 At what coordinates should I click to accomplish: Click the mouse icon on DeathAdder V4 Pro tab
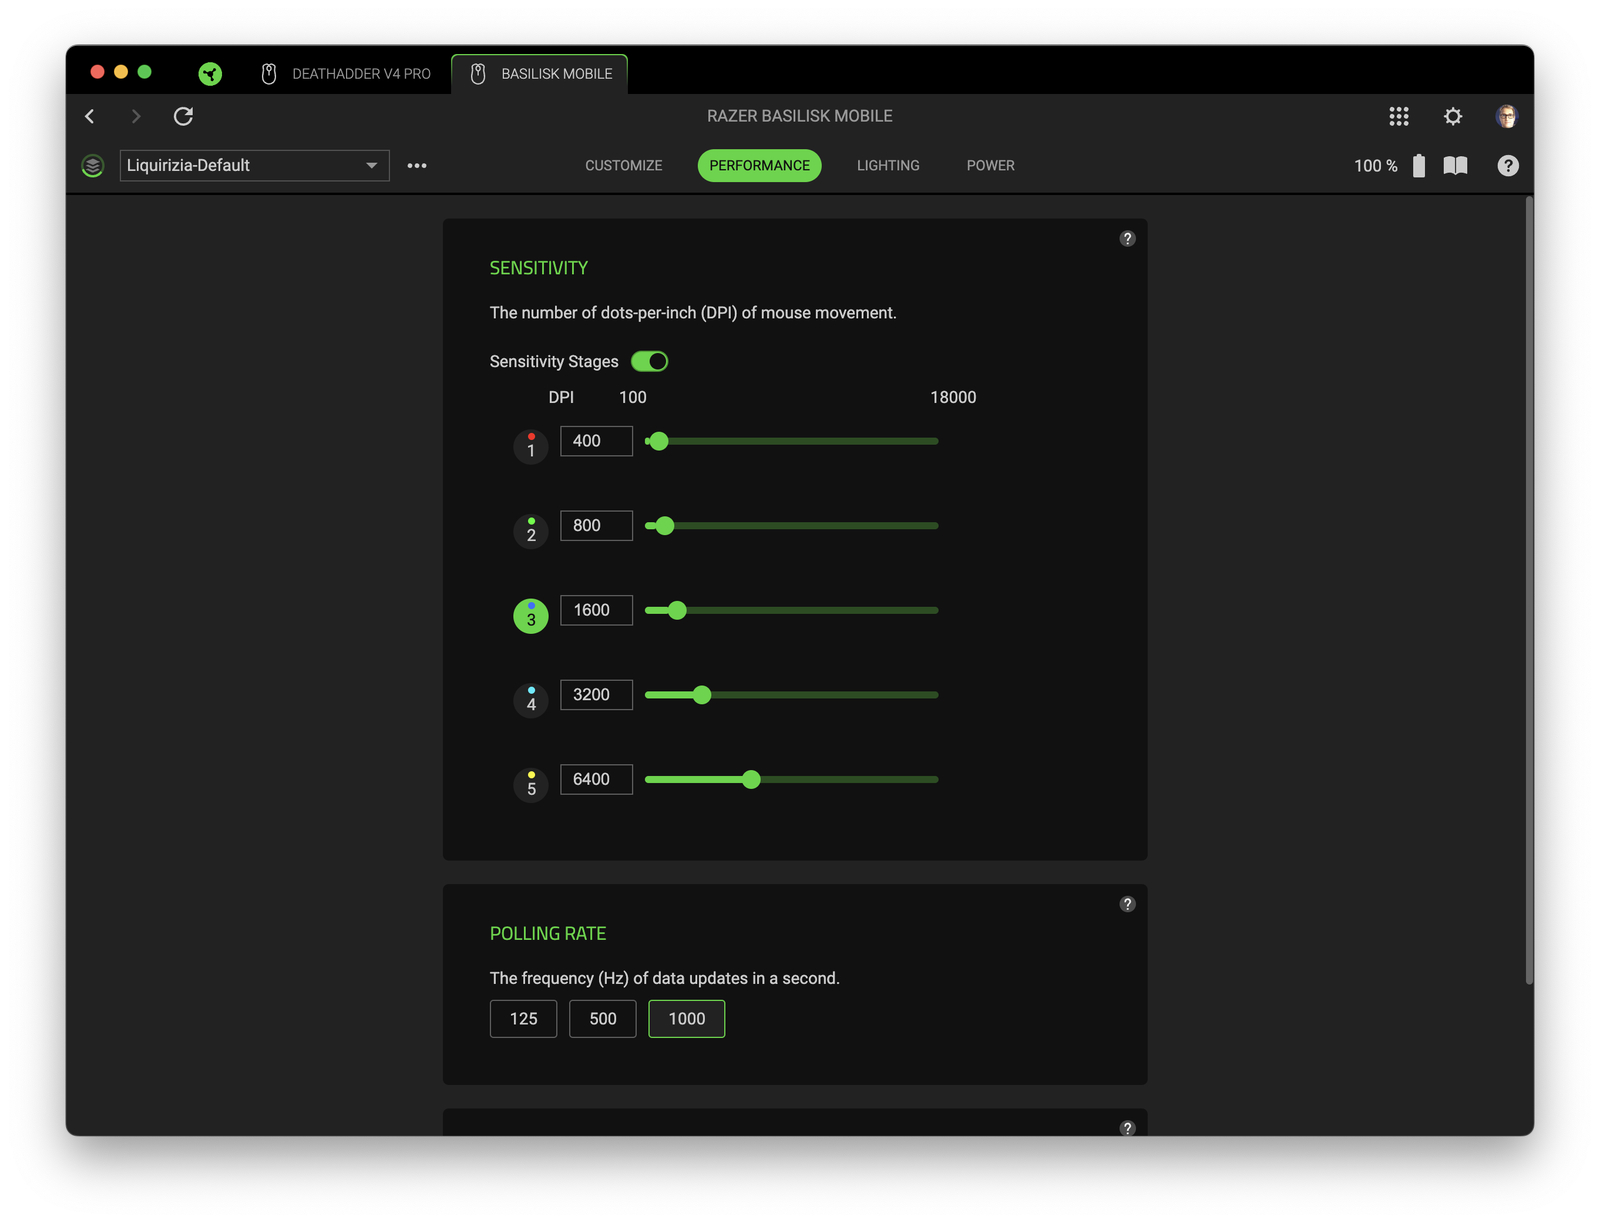(269, 74)
